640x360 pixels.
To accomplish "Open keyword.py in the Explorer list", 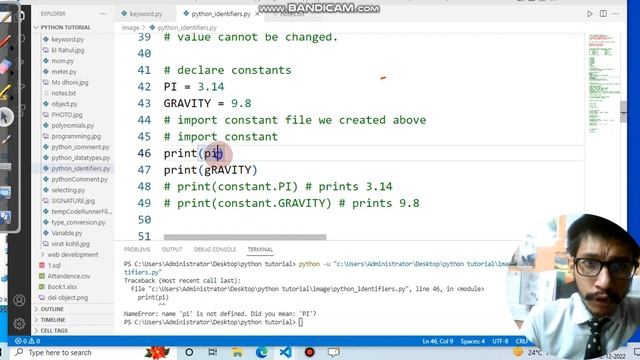I will point(67,40).
